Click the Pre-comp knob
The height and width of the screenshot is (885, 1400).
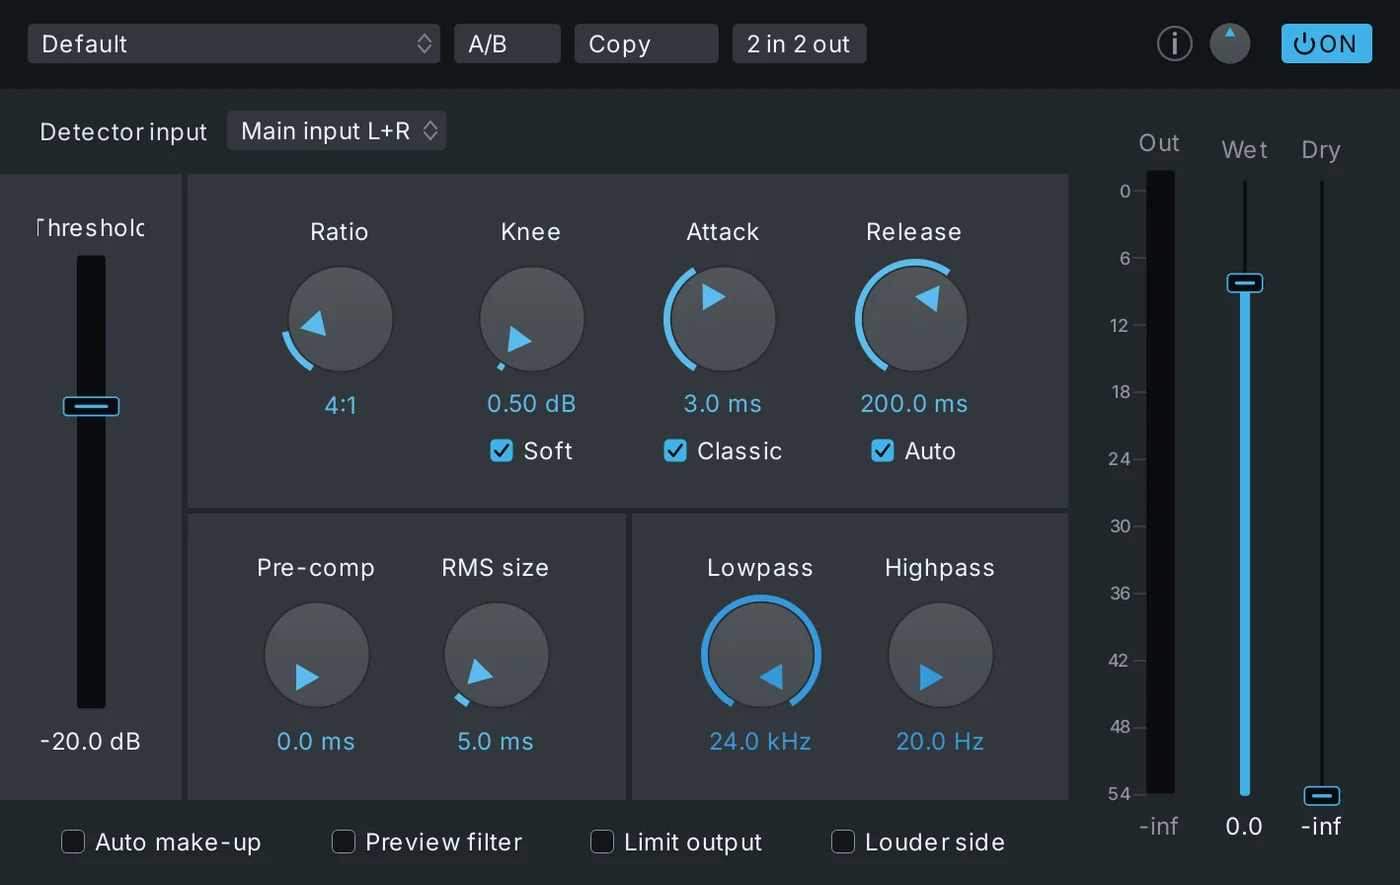pos(316,656)
